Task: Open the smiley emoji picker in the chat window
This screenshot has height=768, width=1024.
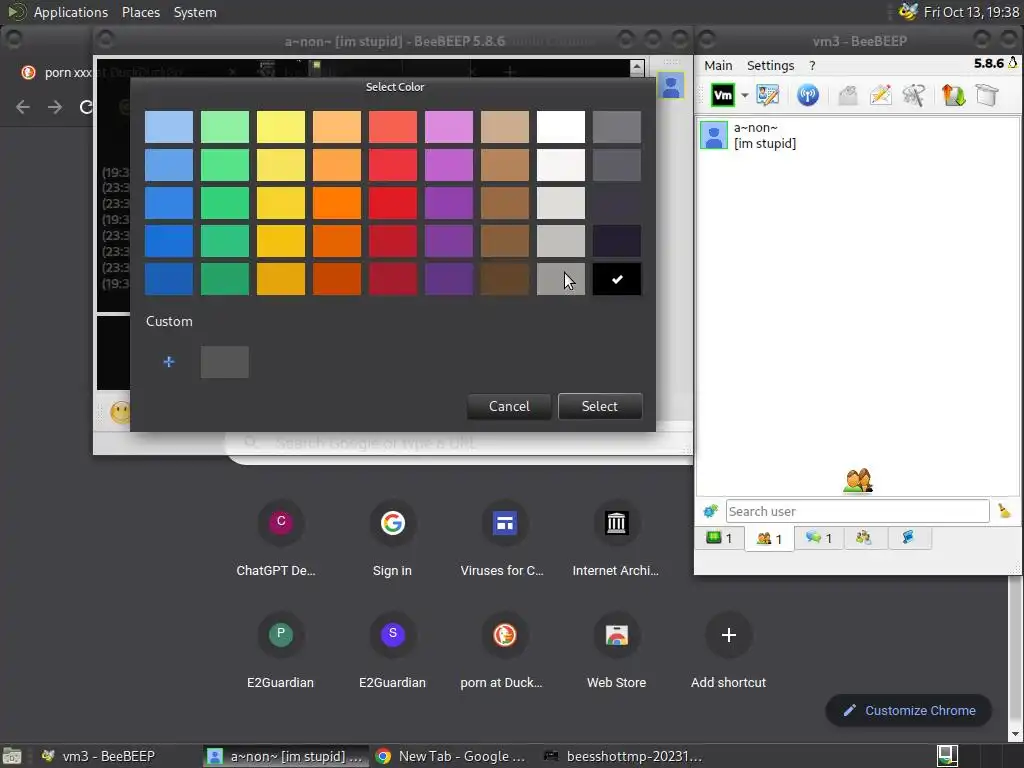Action: click(120, 413)
